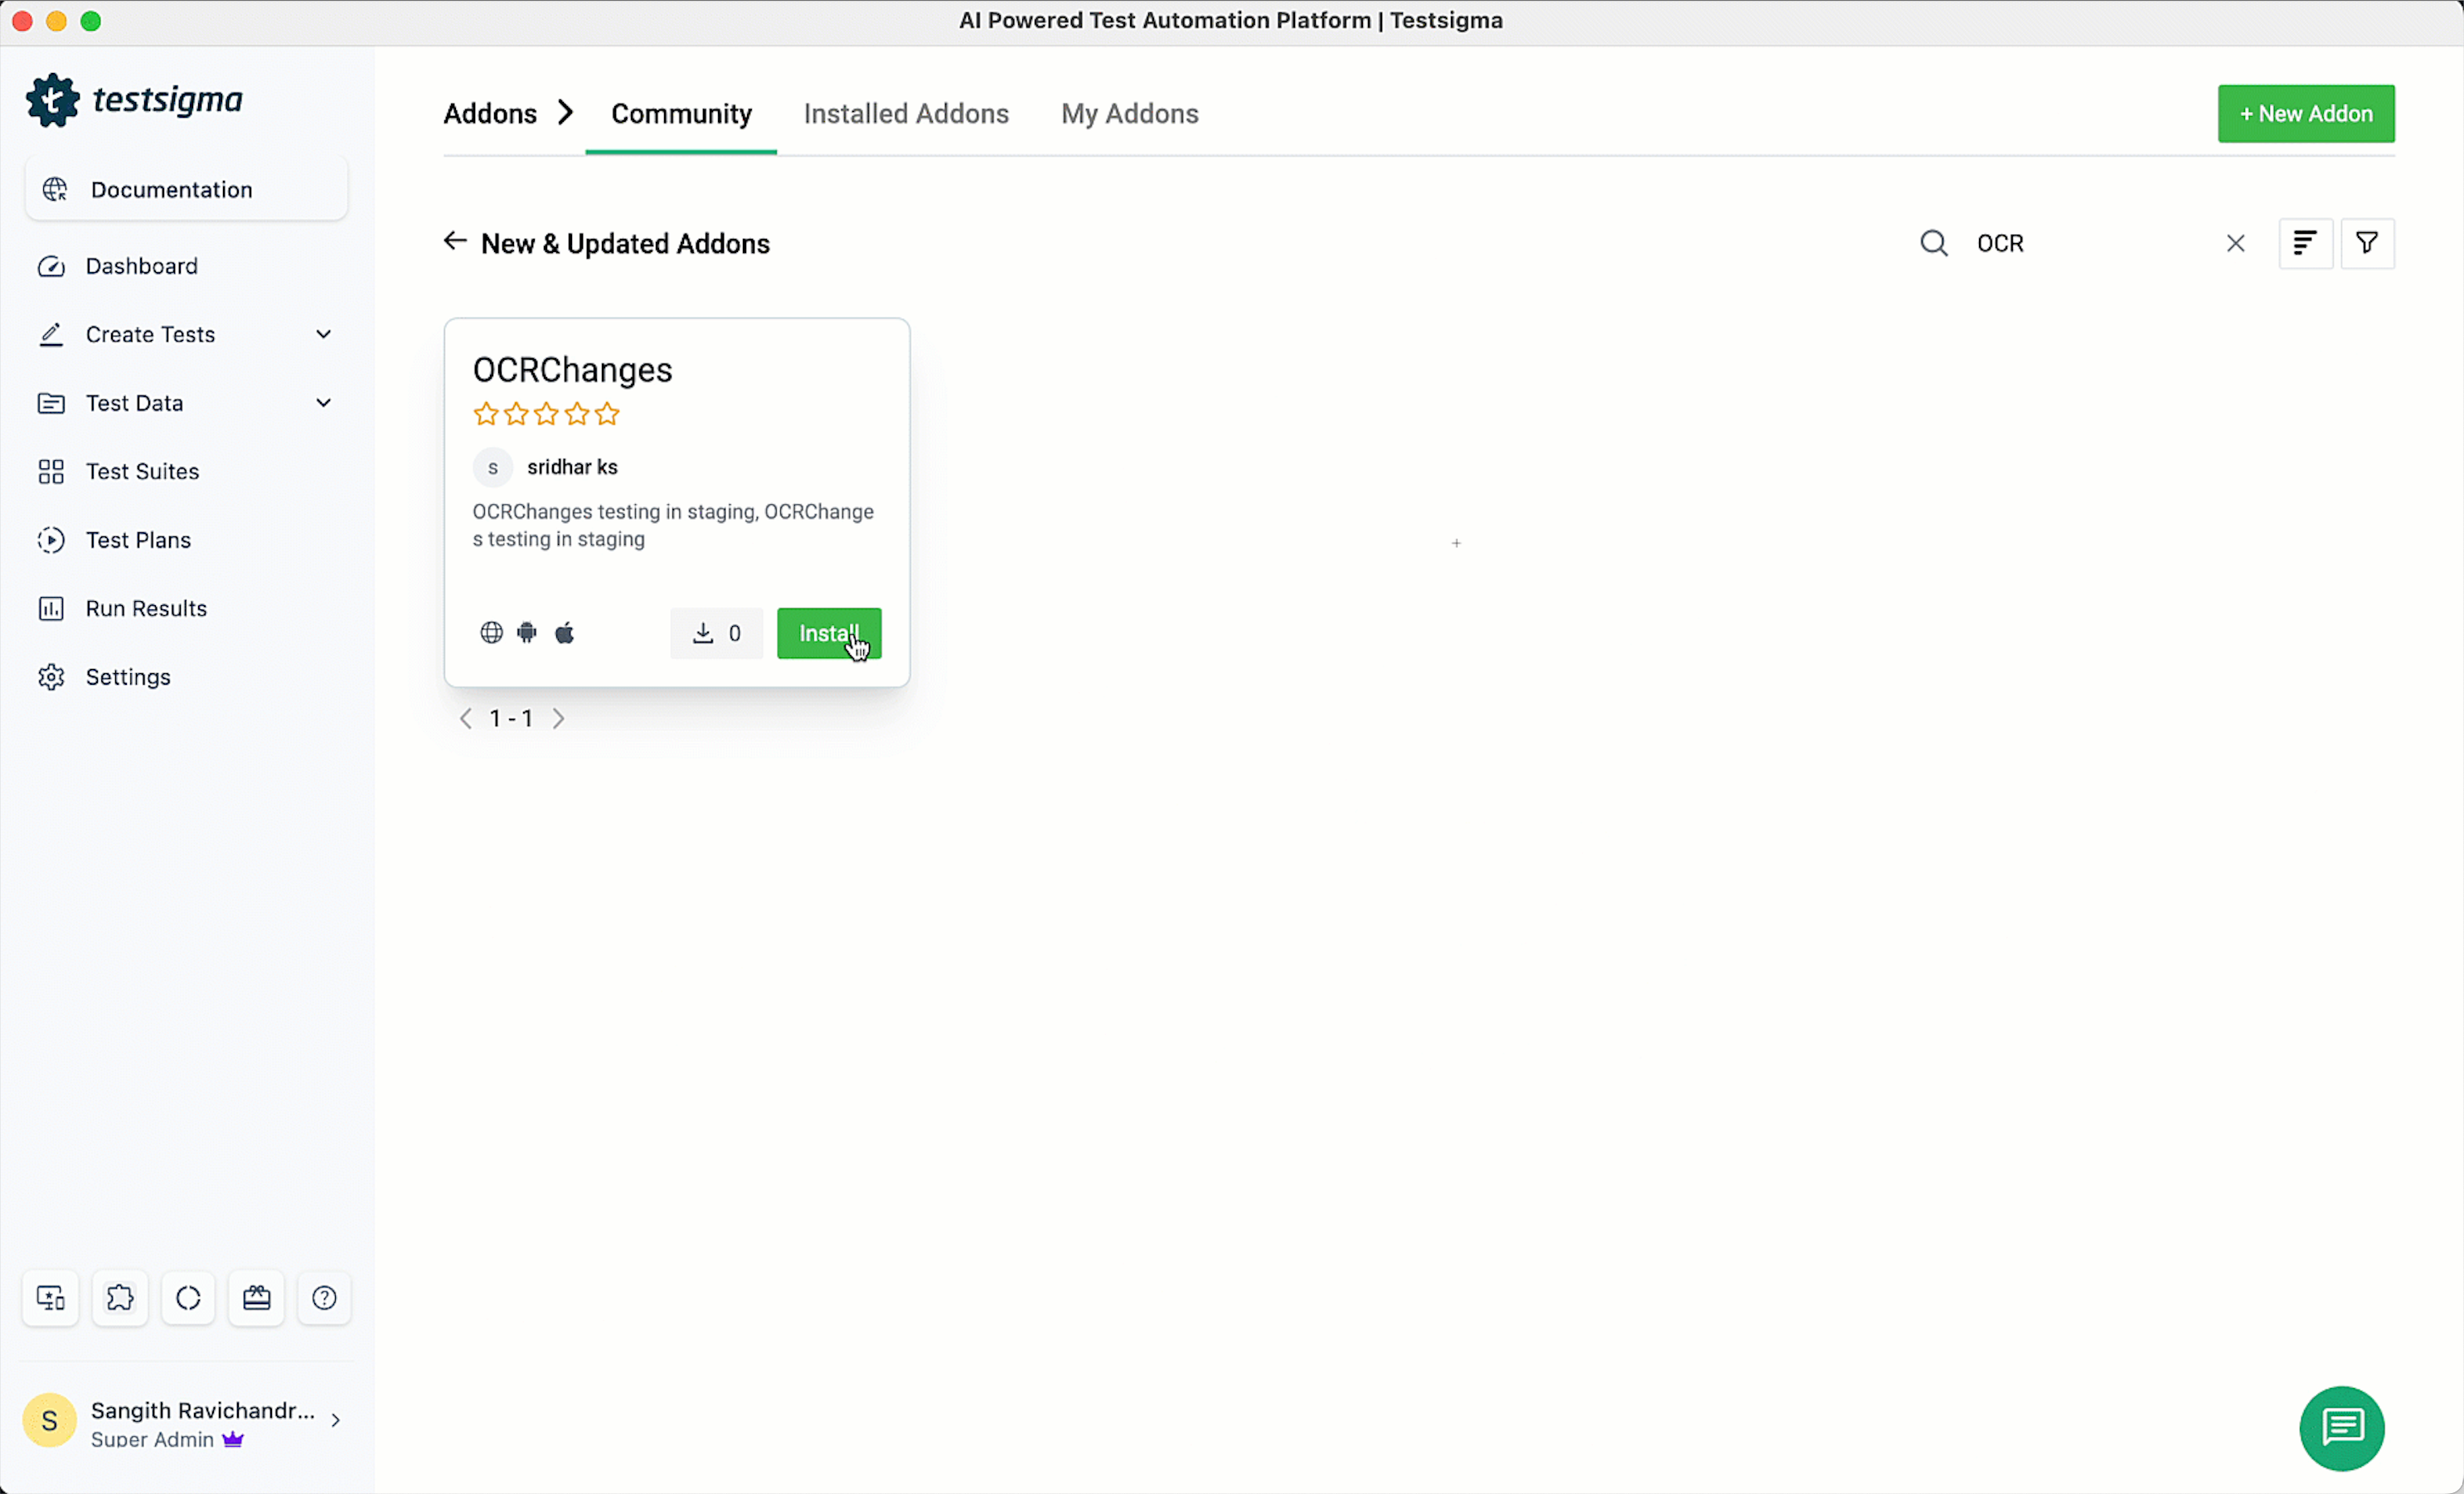Go to next page of addons
This screenshot has height=1494, width=2464.
(x=559, y=718)
